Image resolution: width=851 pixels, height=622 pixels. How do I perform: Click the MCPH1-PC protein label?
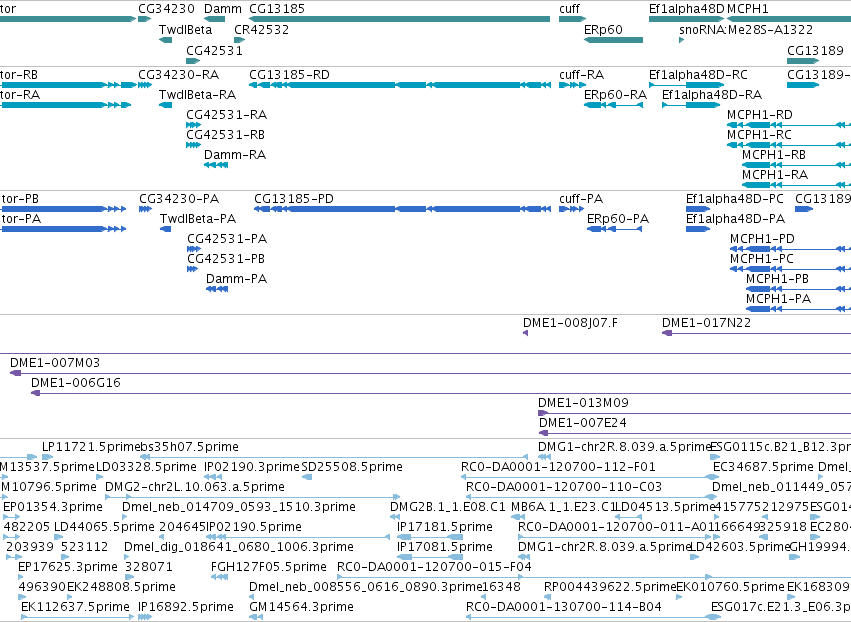coord(761,259)
